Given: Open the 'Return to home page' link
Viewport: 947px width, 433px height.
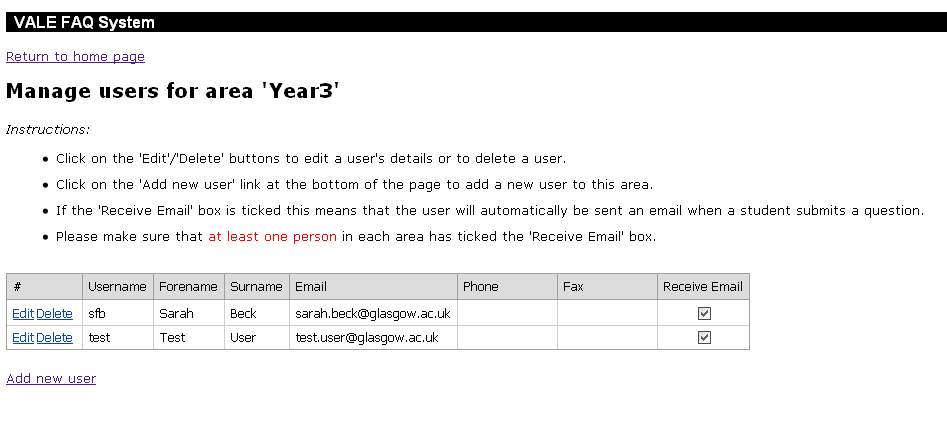Looking at the screenshot, I should click(x=75, y=57).
